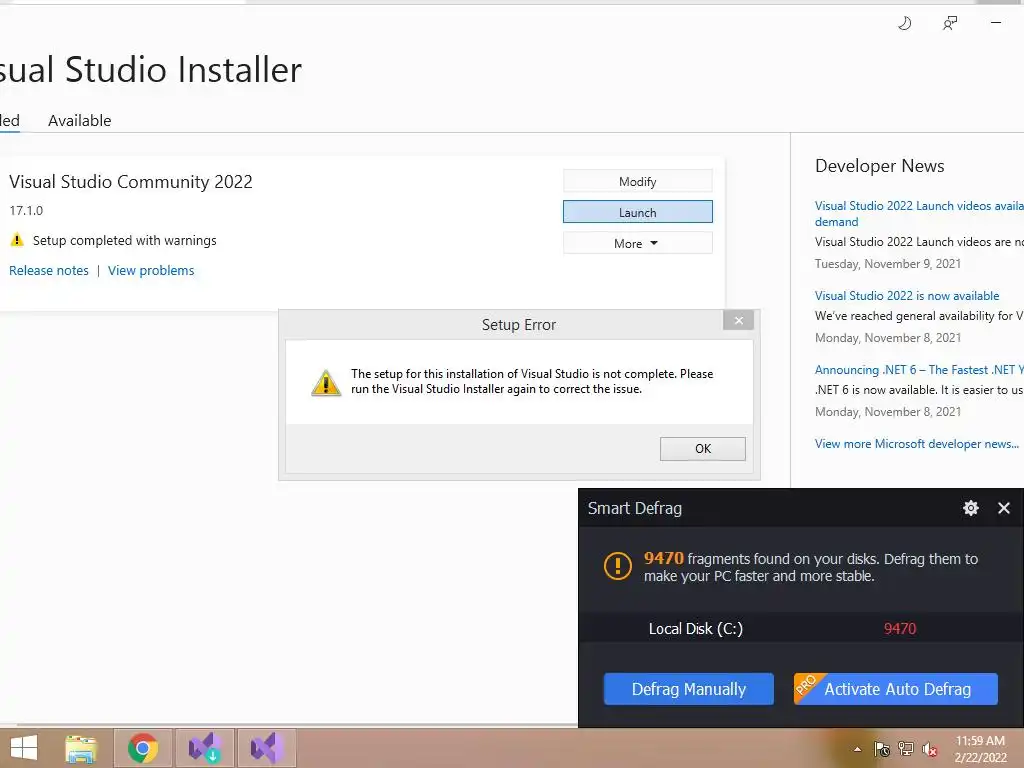The image size is (1024, 768).
Task: Click the Developer News heading
Action: (880, 166)
